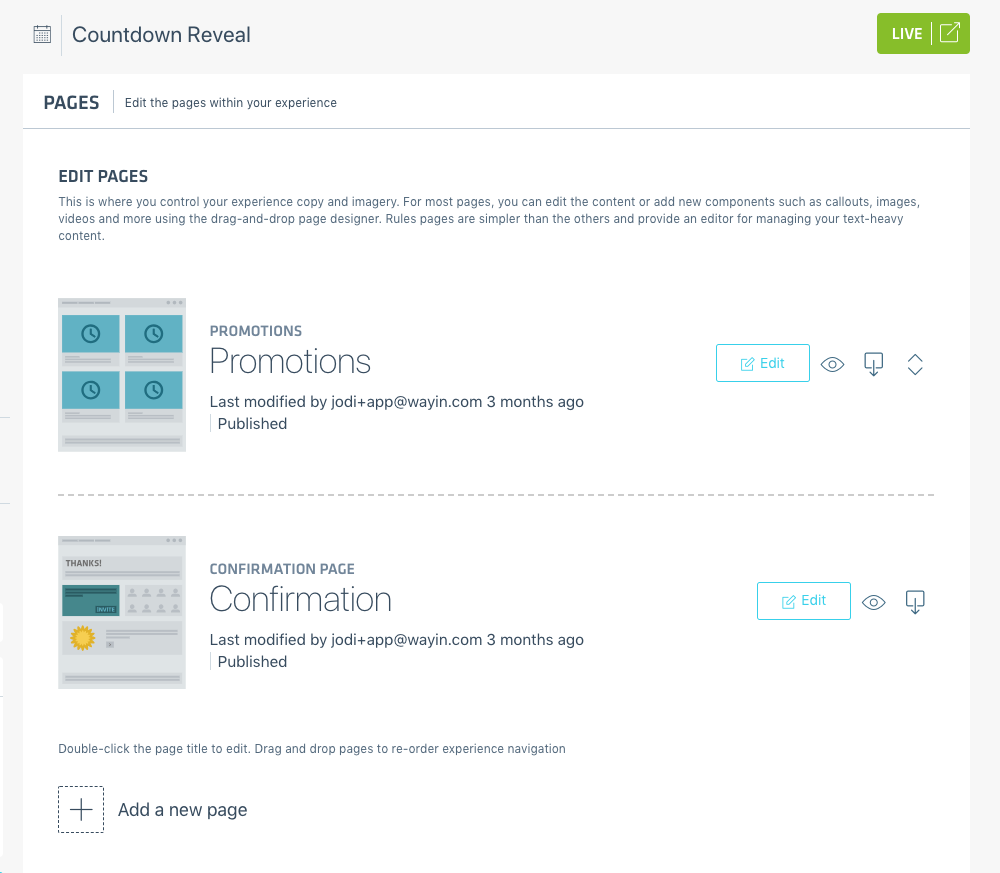Click the dashed plus icon to add page
The image size is (1000, 873).
click(x=81, y=810)
